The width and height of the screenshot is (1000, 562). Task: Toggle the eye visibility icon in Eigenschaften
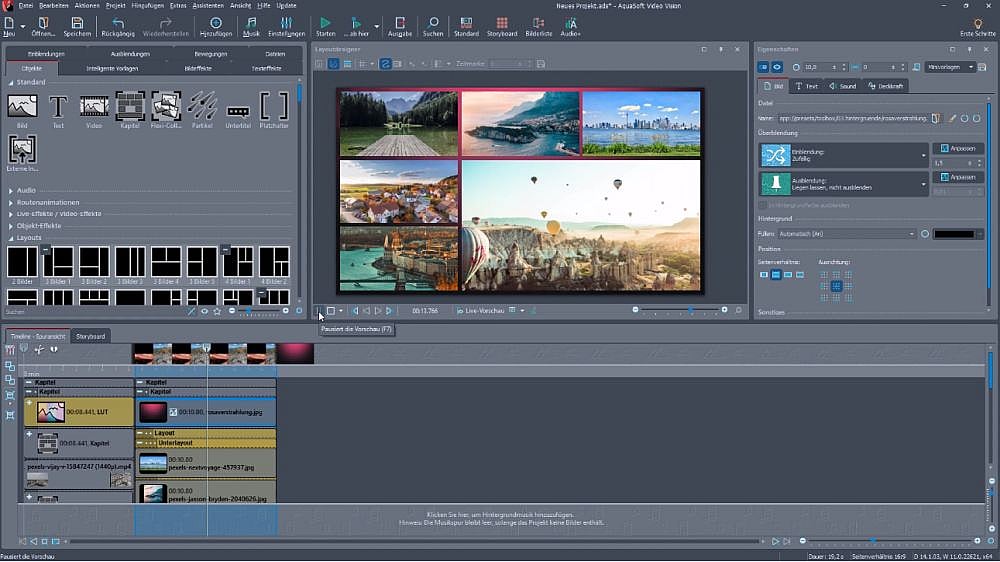pyautogui.click(x=777, y=67)
